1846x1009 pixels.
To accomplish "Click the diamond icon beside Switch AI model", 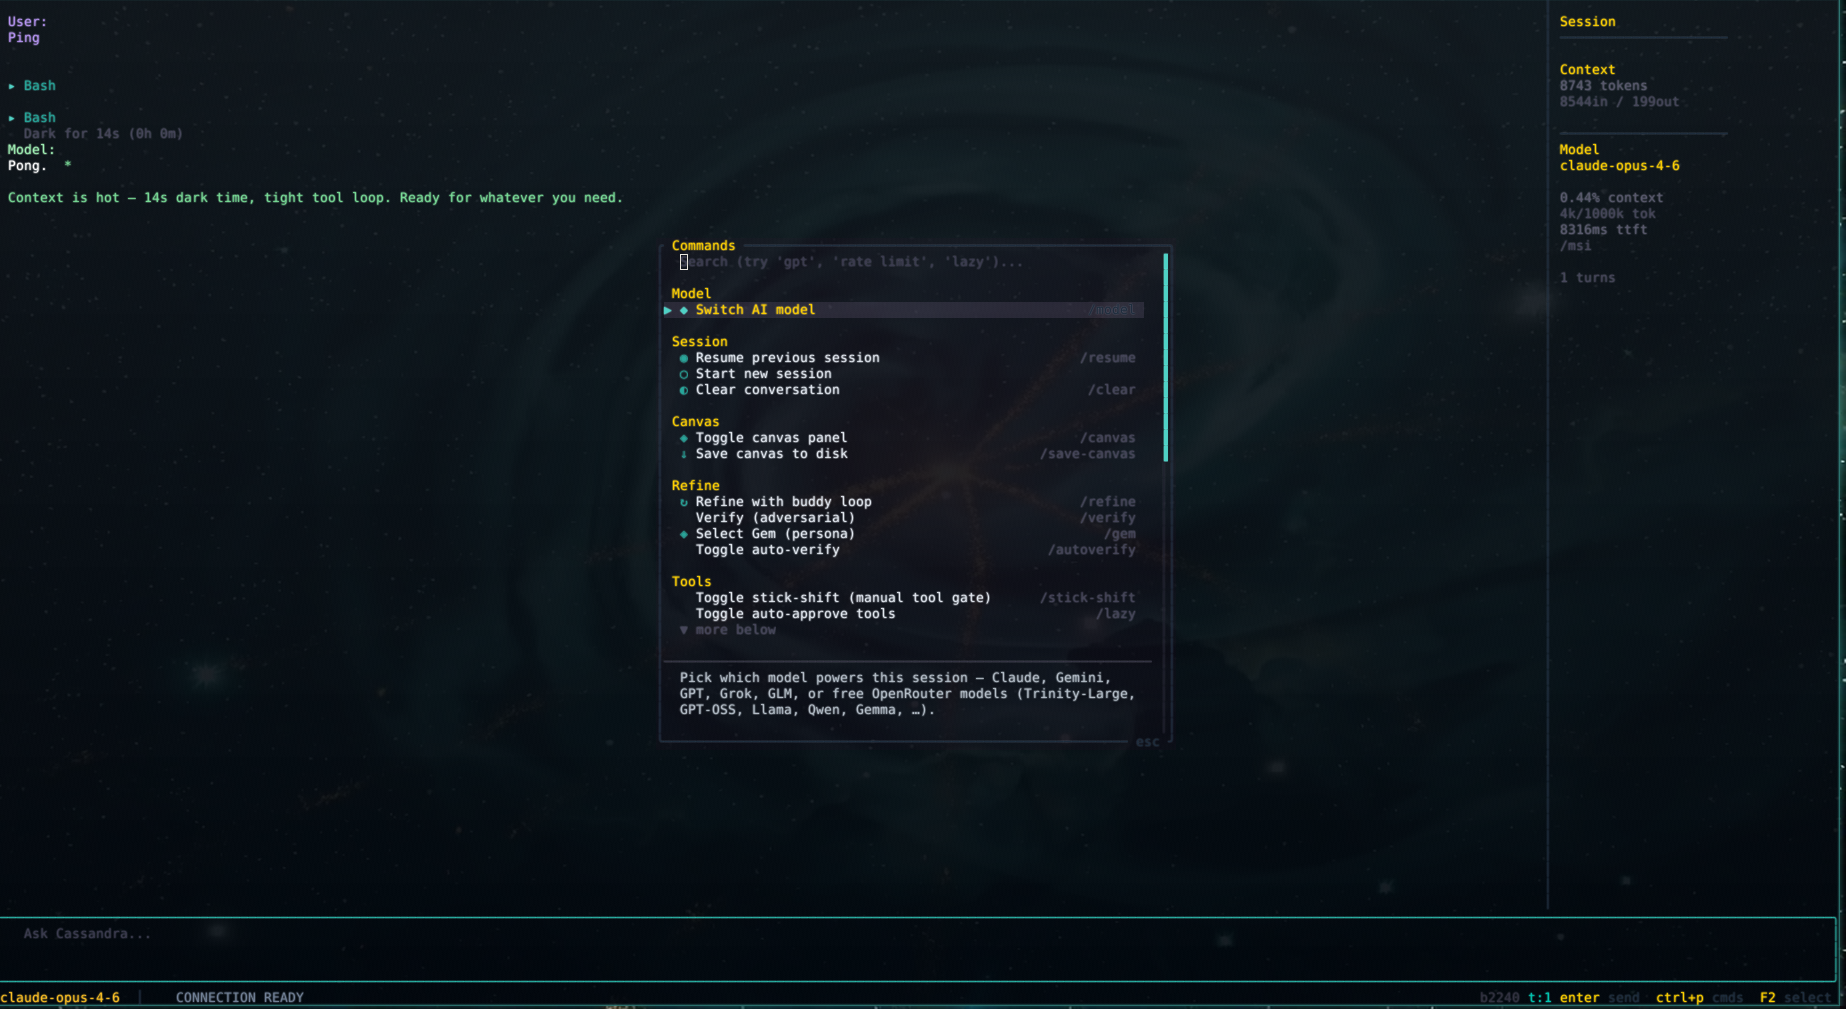I will pyautogui.click(x=684, y=310).
